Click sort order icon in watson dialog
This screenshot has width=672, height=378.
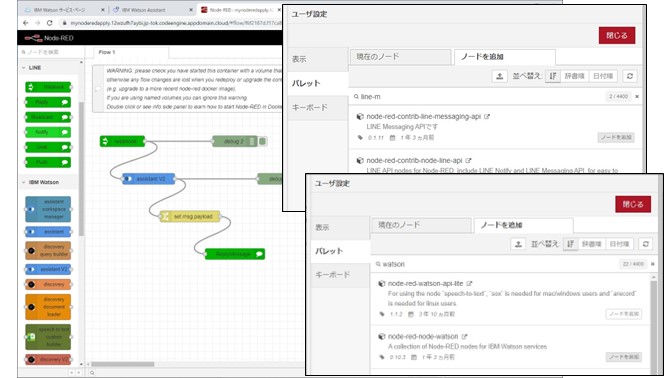tap(570, 244)
